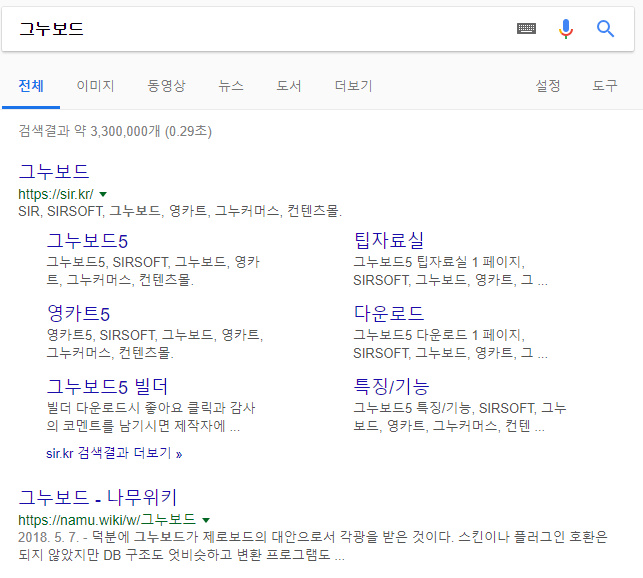Open the 다운로드 sitelink

(389, 313)
